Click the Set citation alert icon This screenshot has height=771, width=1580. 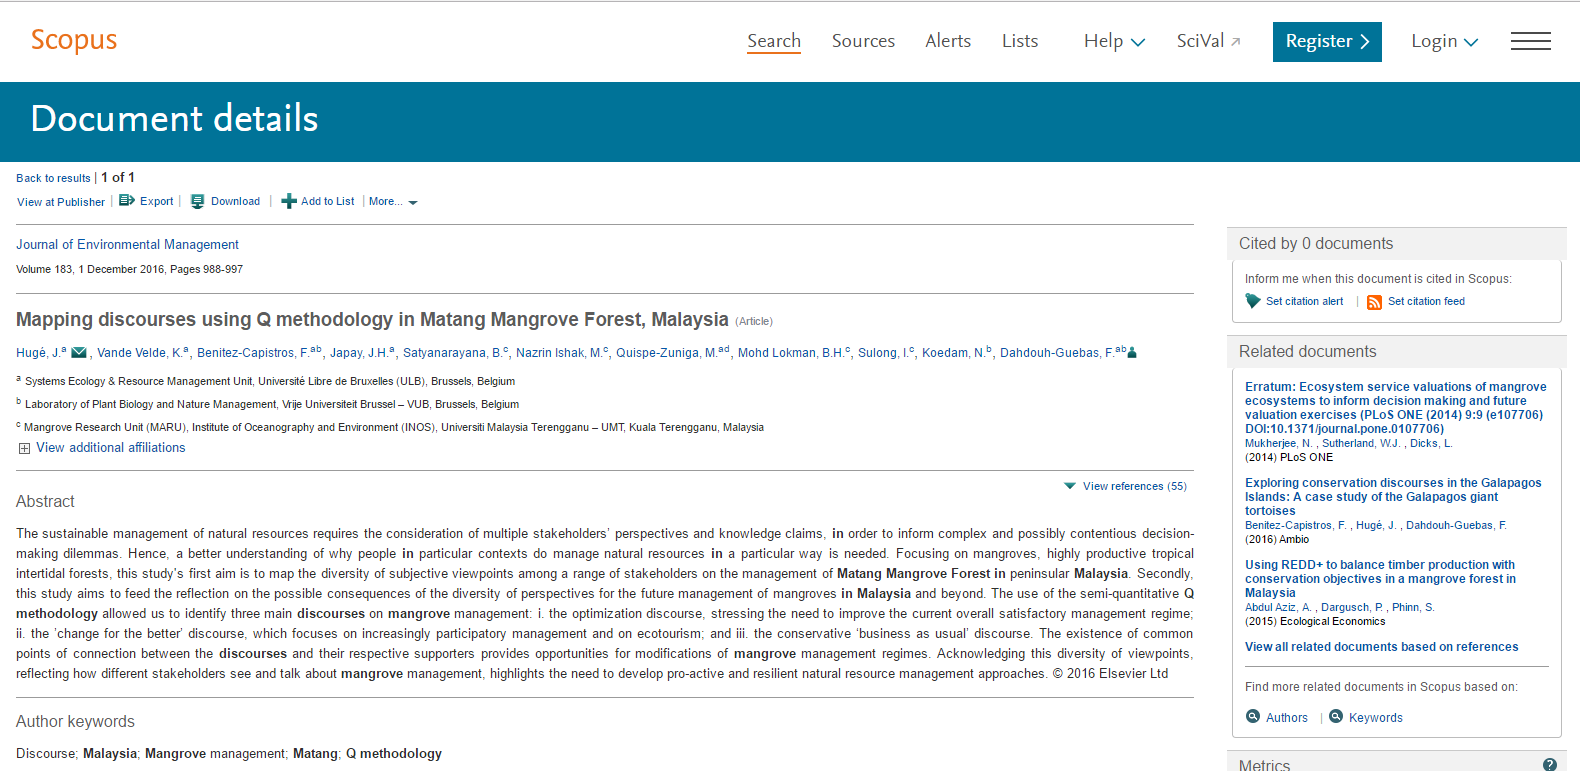[1253, 301]
